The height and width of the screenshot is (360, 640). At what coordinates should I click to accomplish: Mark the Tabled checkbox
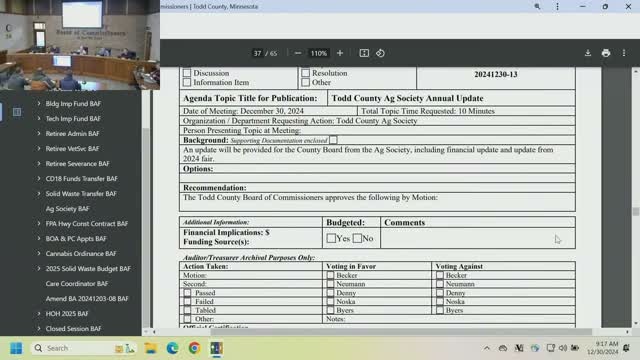[x=187, y=310]
